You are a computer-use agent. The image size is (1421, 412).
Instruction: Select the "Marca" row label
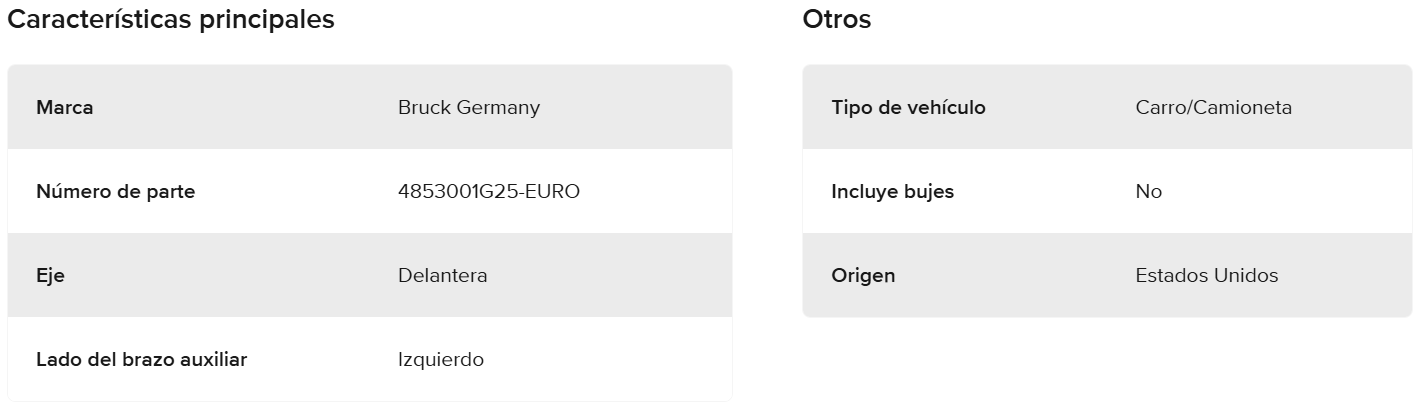click(64, 107)
